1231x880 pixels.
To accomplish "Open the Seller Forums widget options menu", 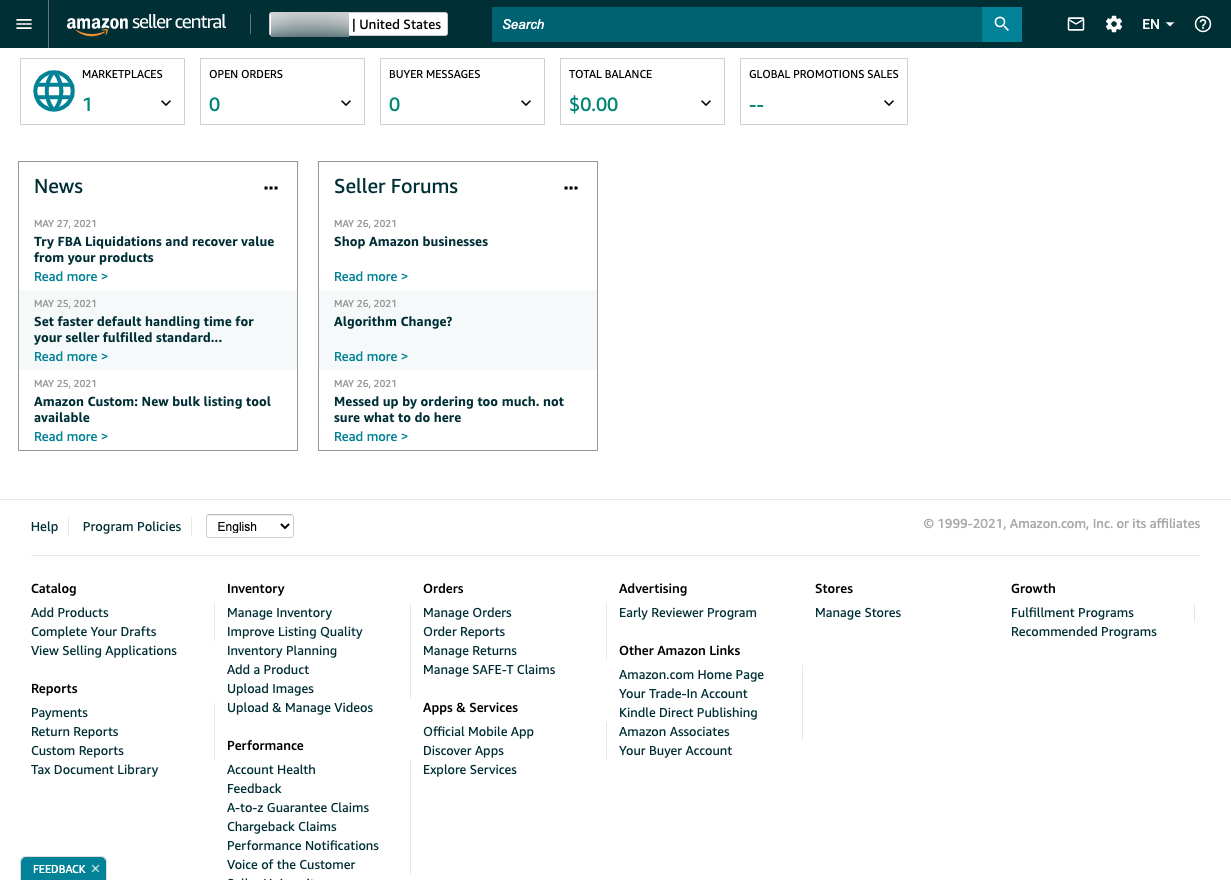I will pos(571,187).
